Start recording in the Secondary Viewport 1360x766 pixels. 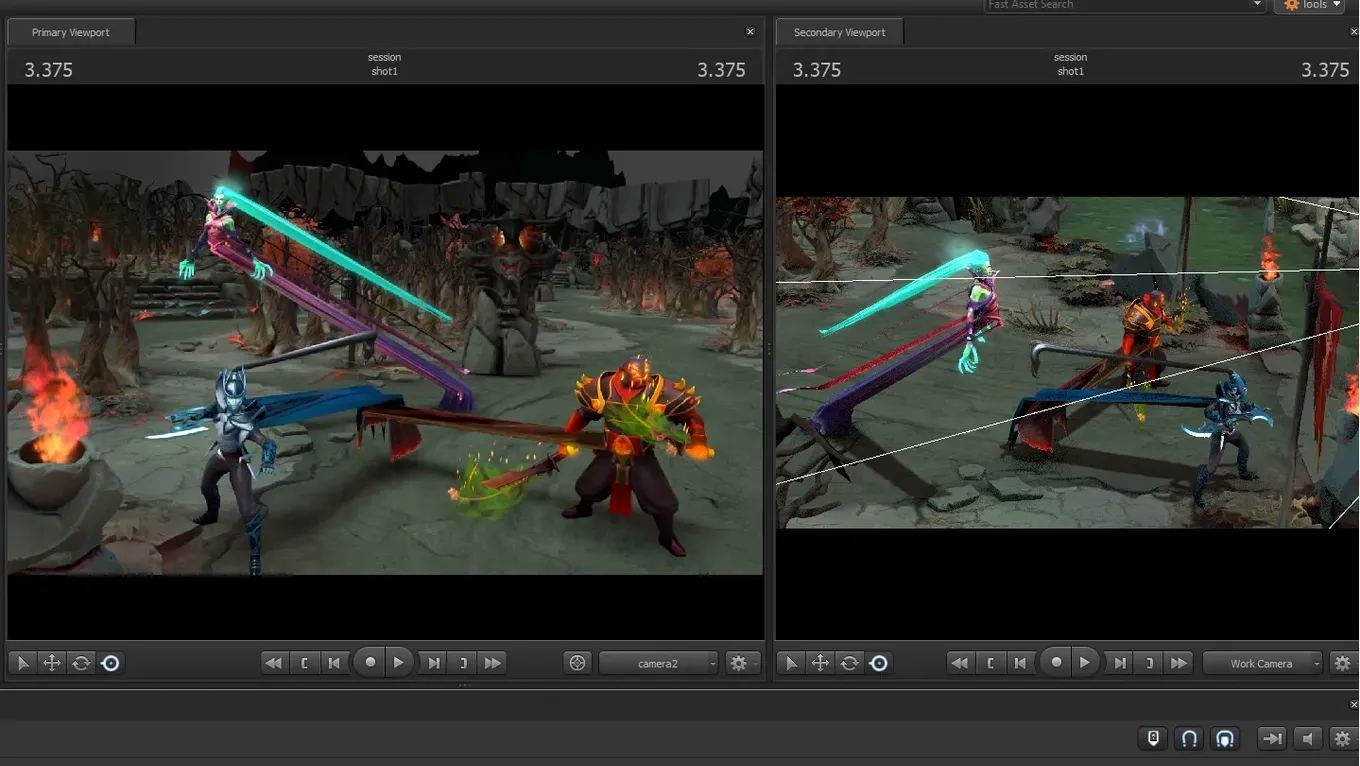point(1056,662)
